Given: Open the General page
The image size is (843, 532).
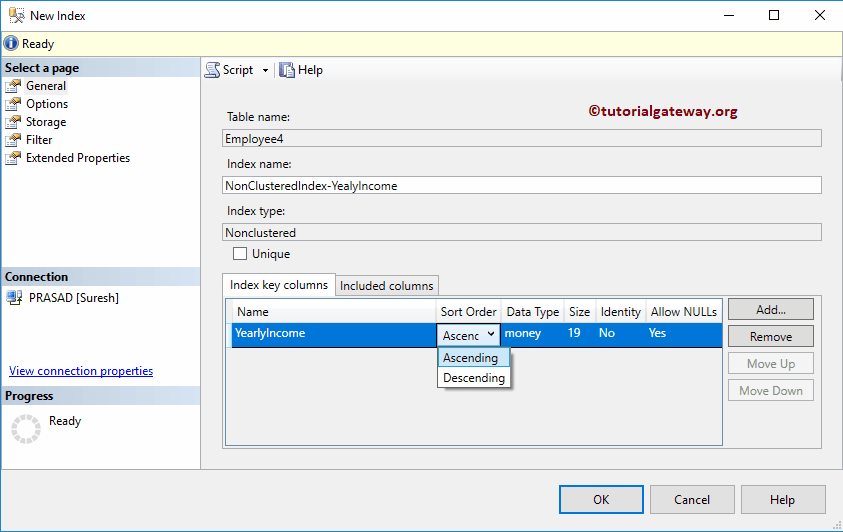Looking at the screenshot, I should click(46, 86).
